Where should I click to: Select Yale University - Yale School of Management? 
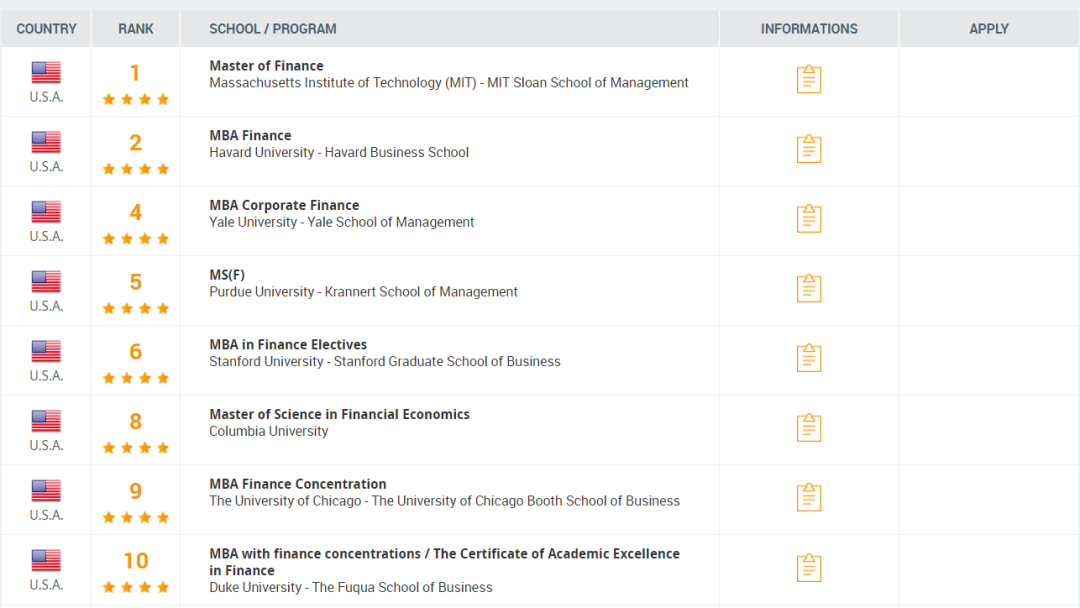click(x=342, y=222)
